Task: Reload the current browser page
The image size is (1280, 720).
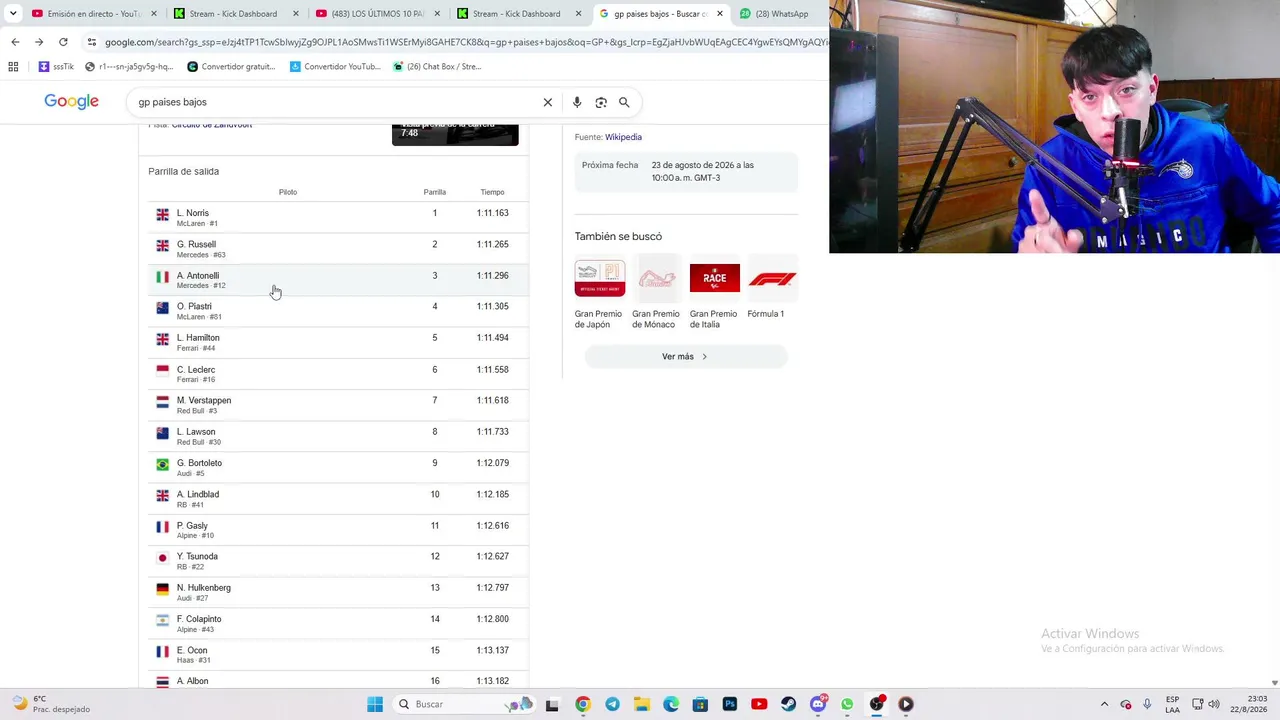Action: (x=63, y=42)
